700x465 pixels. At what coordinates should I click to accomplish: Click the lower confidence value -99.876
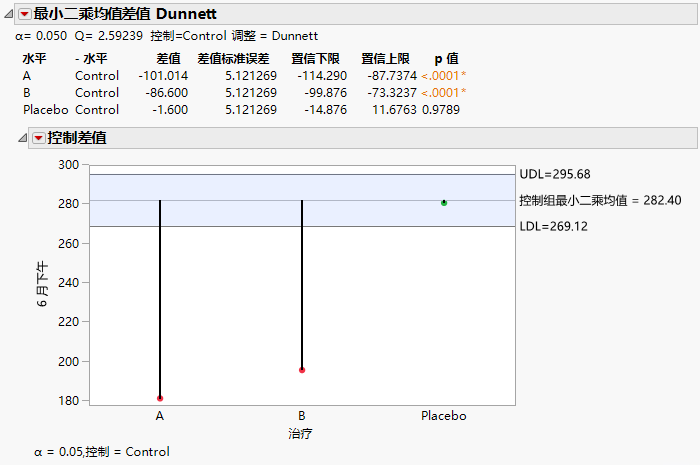pyautogui.click(x=325, y=93)
